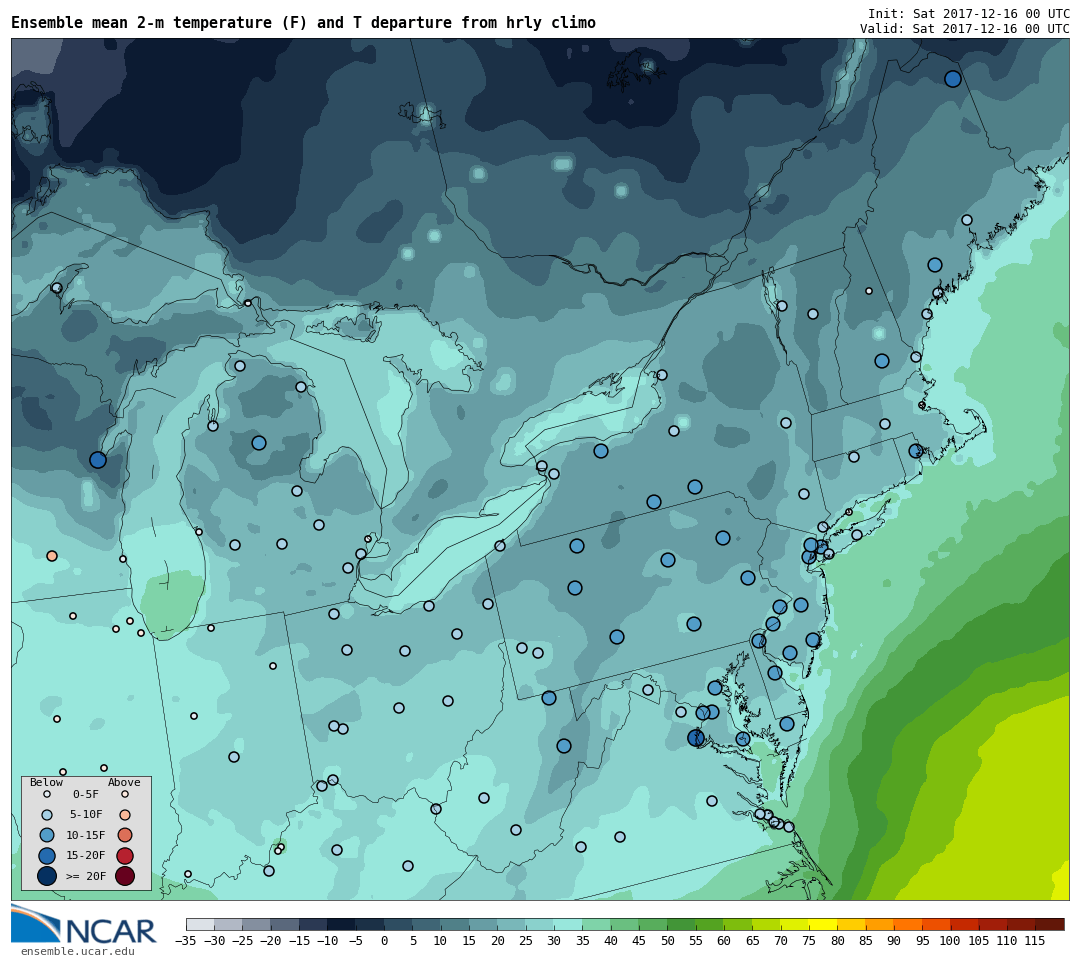Screen dimensions: 1080x963
Task: Click the Above 15-20F red legend circle
Action: (125, 856)
